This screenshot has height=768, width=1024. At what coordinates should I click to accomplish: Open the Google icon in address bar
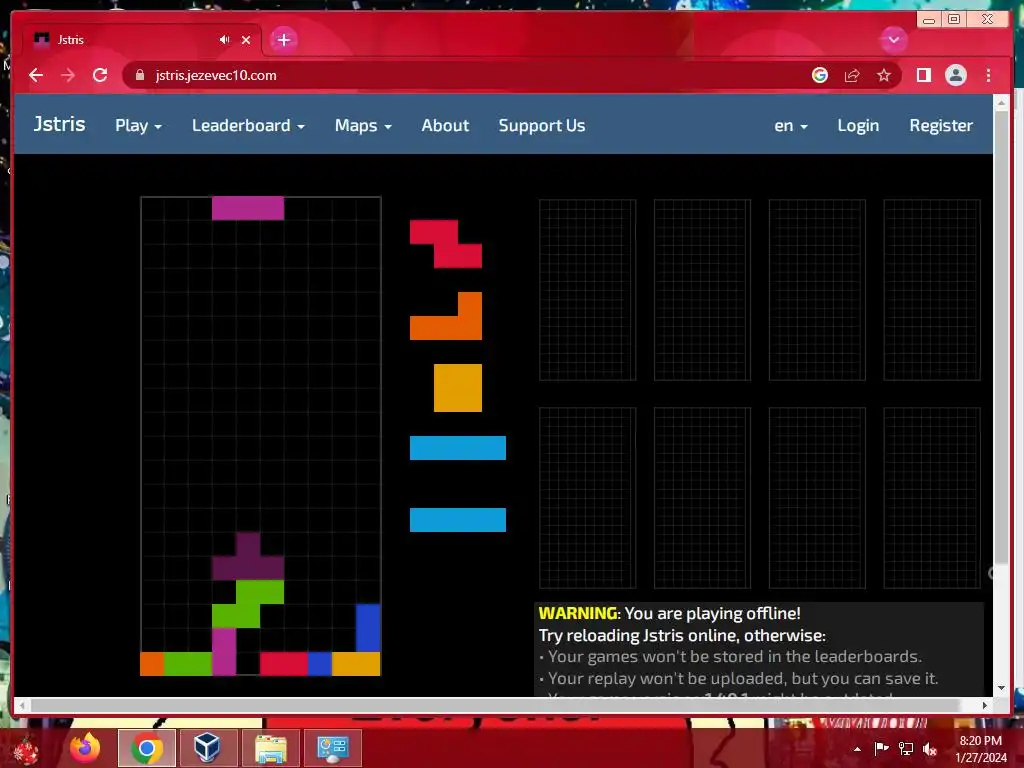820,75
